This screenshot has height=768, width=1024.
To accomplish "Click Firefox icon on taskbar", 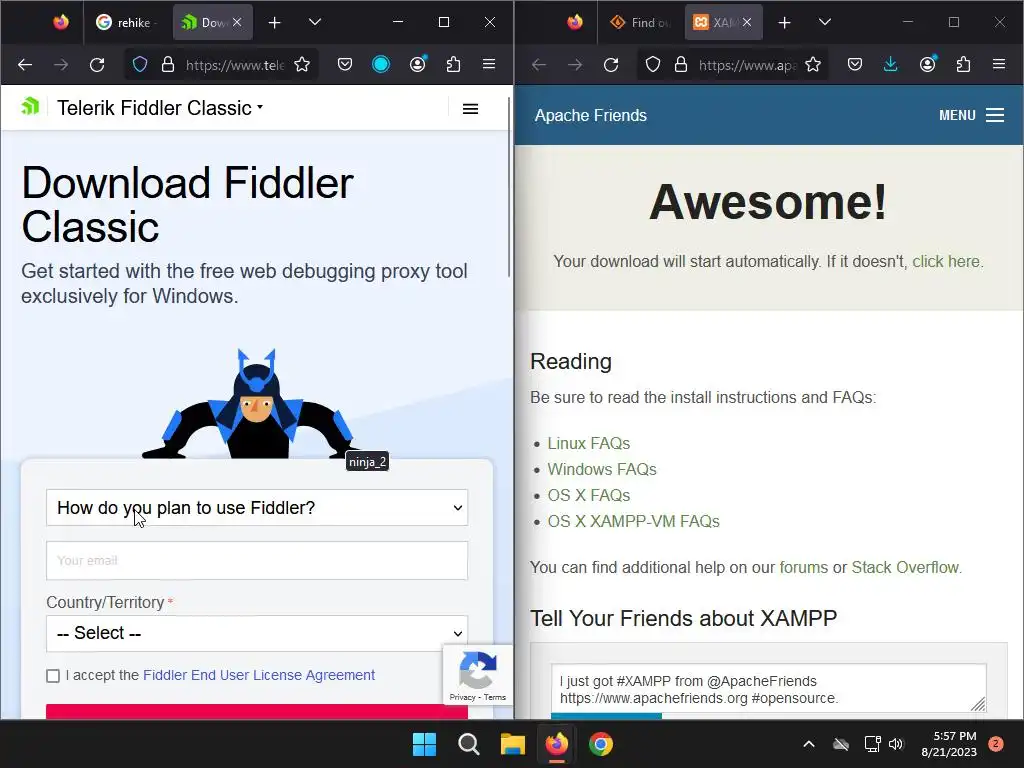I will click(x=556, y=744).
